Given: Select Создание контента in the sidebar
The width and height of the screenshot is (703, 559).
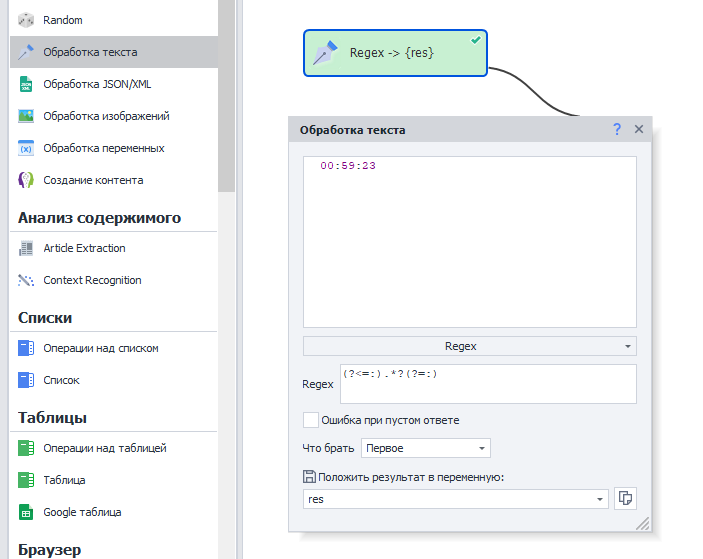Looking at the screenshot, I should [114, 180].
